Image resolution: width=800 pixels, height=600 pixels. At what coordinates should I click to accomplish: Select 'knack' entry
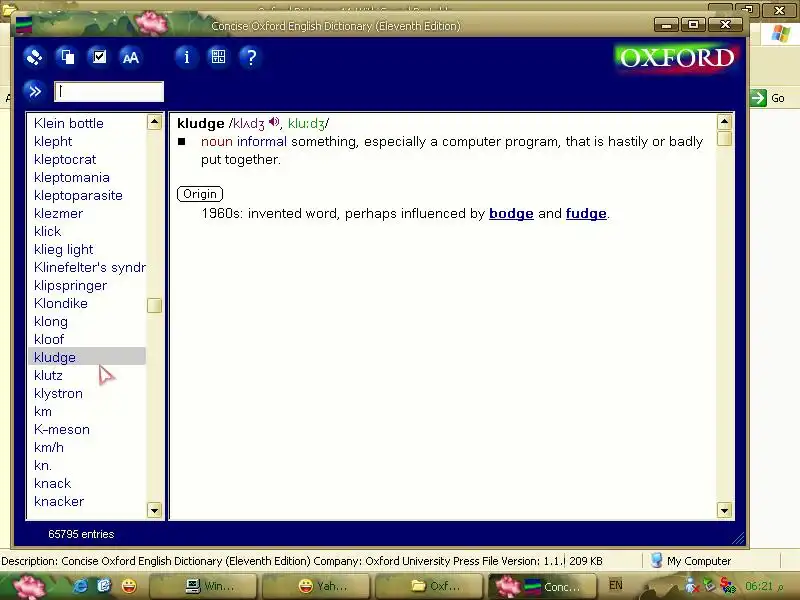tap(53, 484)
